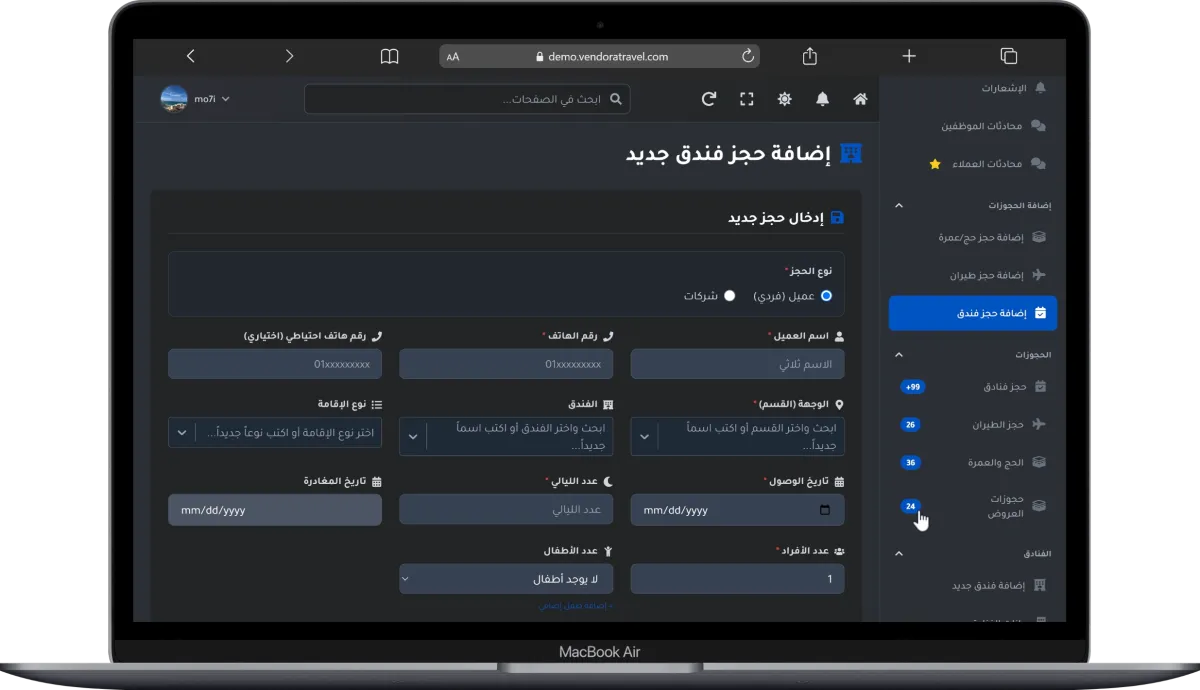Click the plane icon of حجز الطيران
1200x690 pixels.
(x=1039, y=424)
